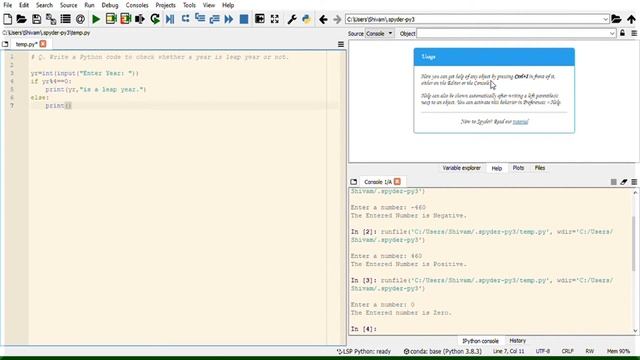The image size is (640, 360).
Task: Close the temp.py editor tab
Action: coord(43,44)
